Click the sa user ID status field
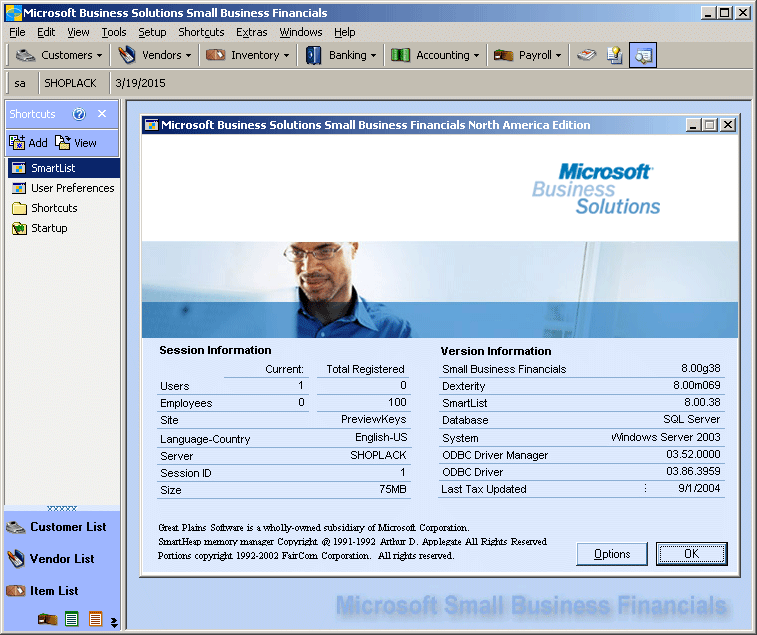The image size is (757, 635). pyautogui.click(x=20, y=83)
